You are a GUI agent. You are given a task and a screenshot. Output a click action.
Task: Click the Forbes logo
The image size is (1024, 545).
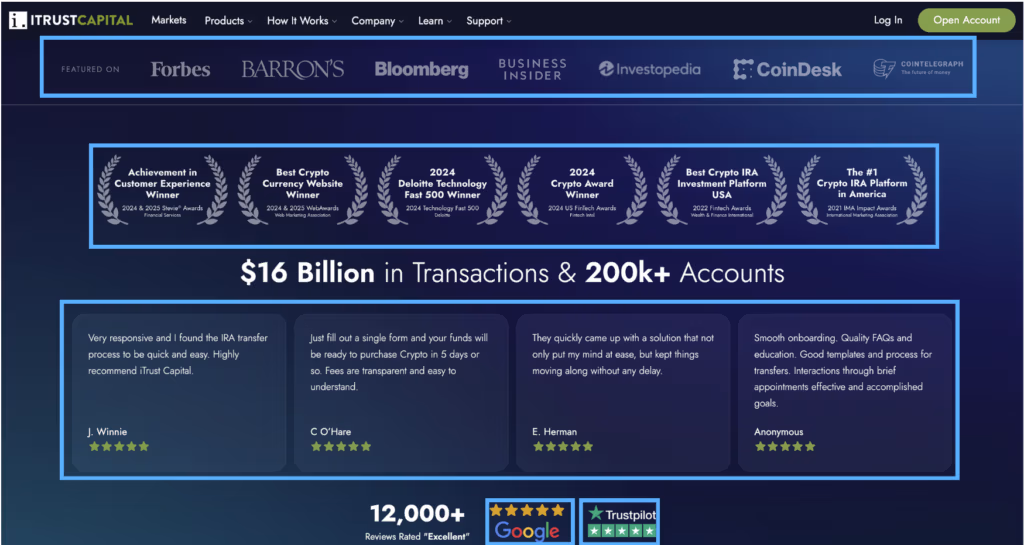click(180, 69)
